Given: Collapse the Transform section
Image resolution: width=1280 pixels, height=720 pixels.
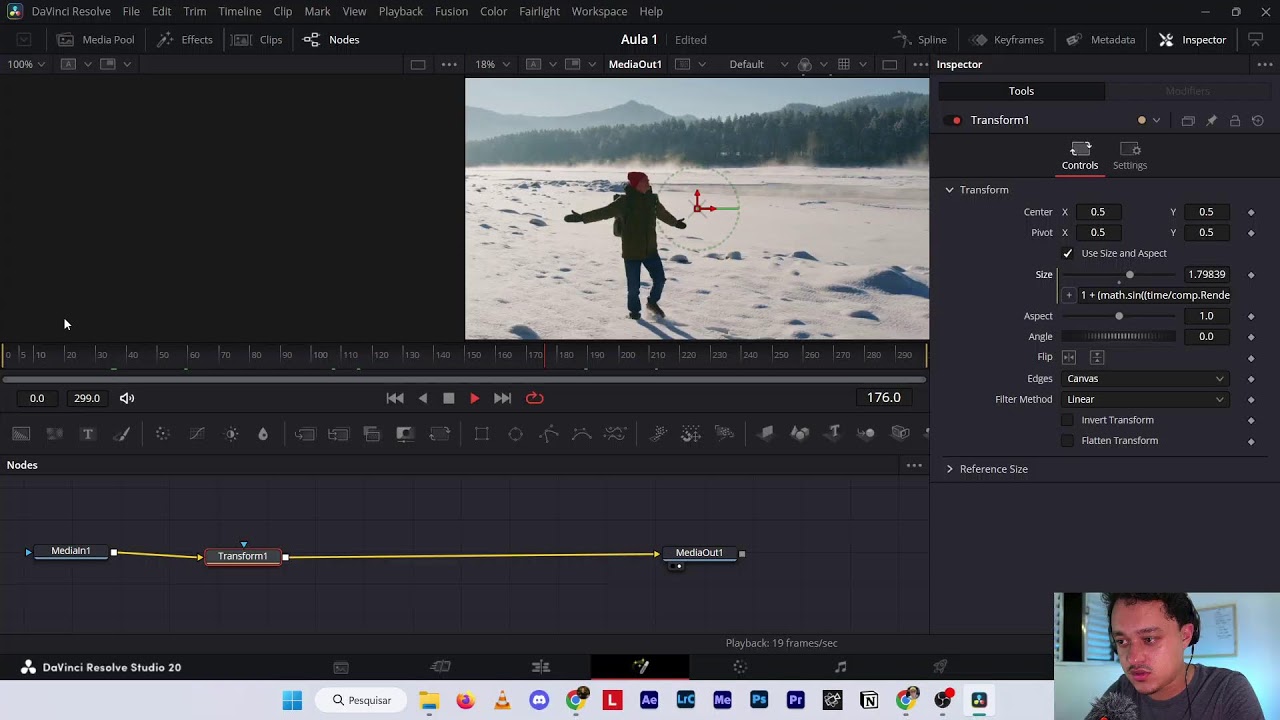Looking at the screenshot, I should pyautogui.click(x=950, y=190).
